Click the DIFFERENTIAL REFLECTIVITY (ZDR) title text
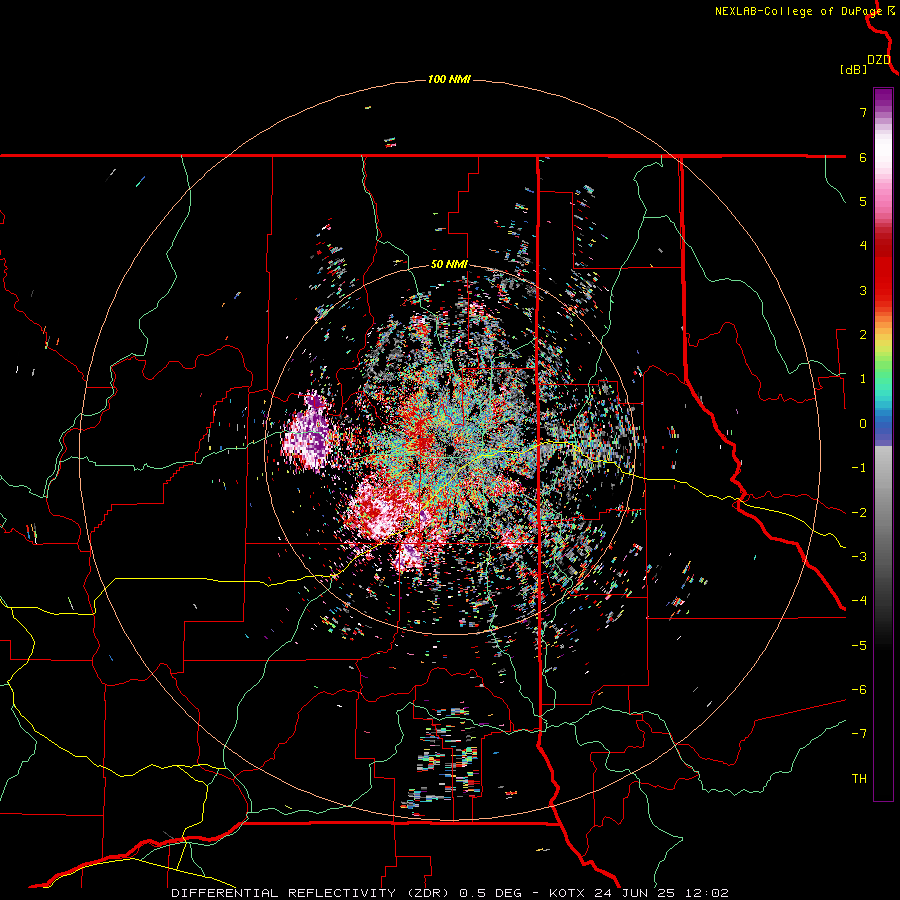The image size is (900, 900). pos(313,893)
